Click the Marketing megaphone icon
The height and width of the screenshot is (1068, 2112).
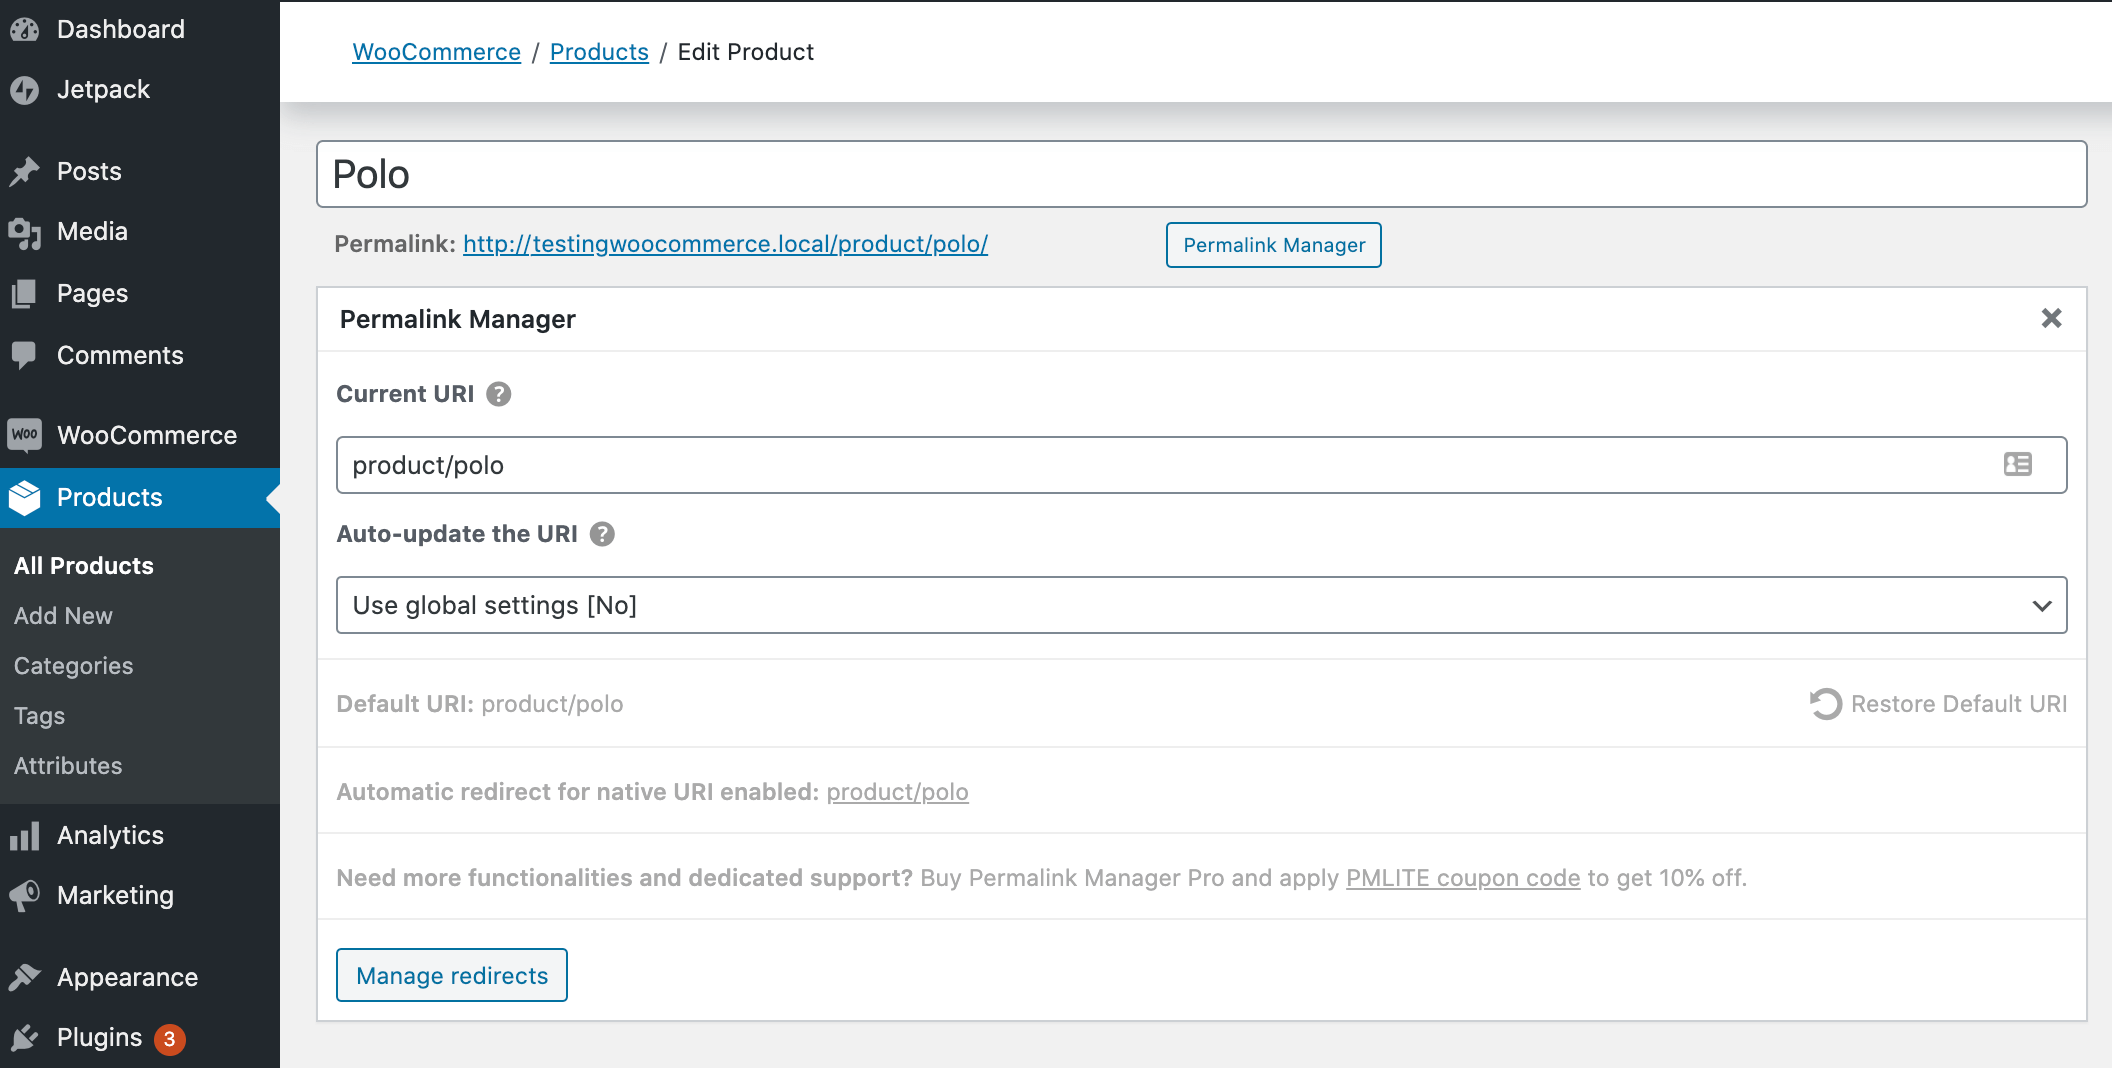point(25,895)
